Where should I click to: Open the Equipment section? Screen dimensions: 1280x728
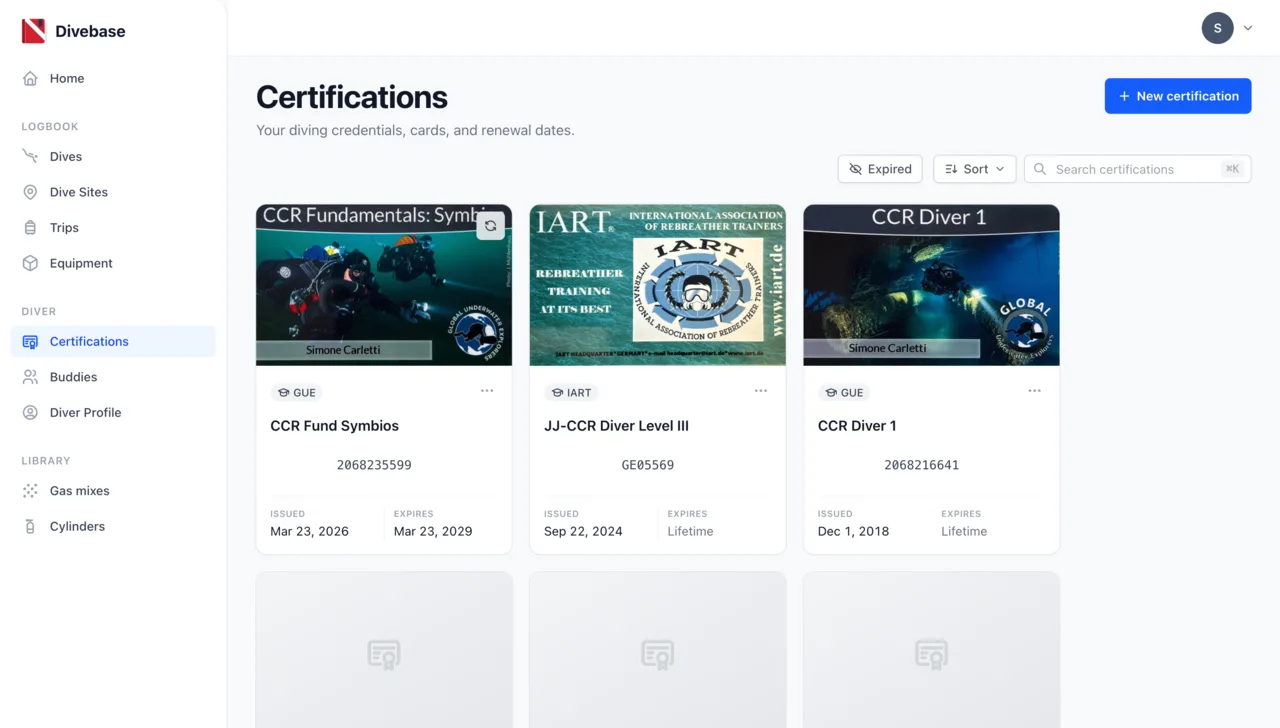tap(113, 263)
